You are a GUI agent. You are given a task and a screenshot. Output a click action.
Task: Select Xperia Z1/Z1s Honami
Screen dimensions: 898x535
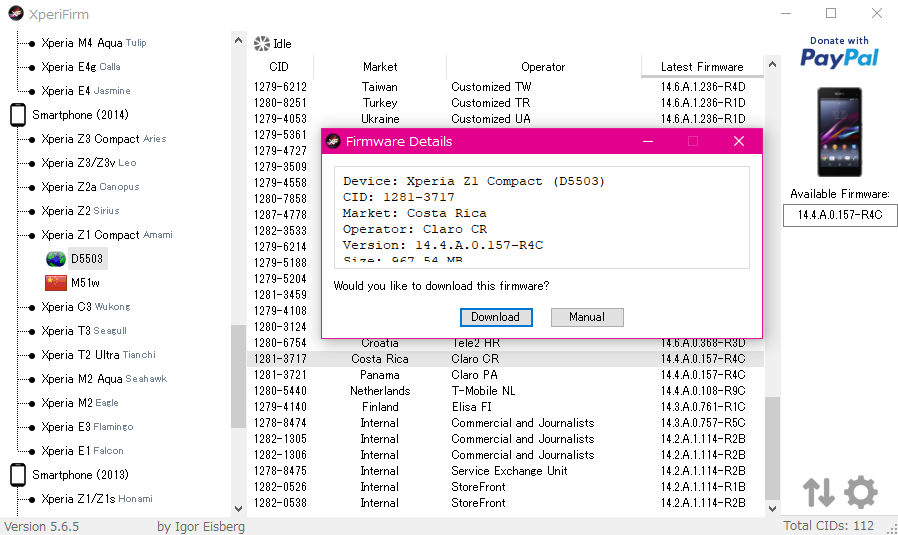pos(97,499)
